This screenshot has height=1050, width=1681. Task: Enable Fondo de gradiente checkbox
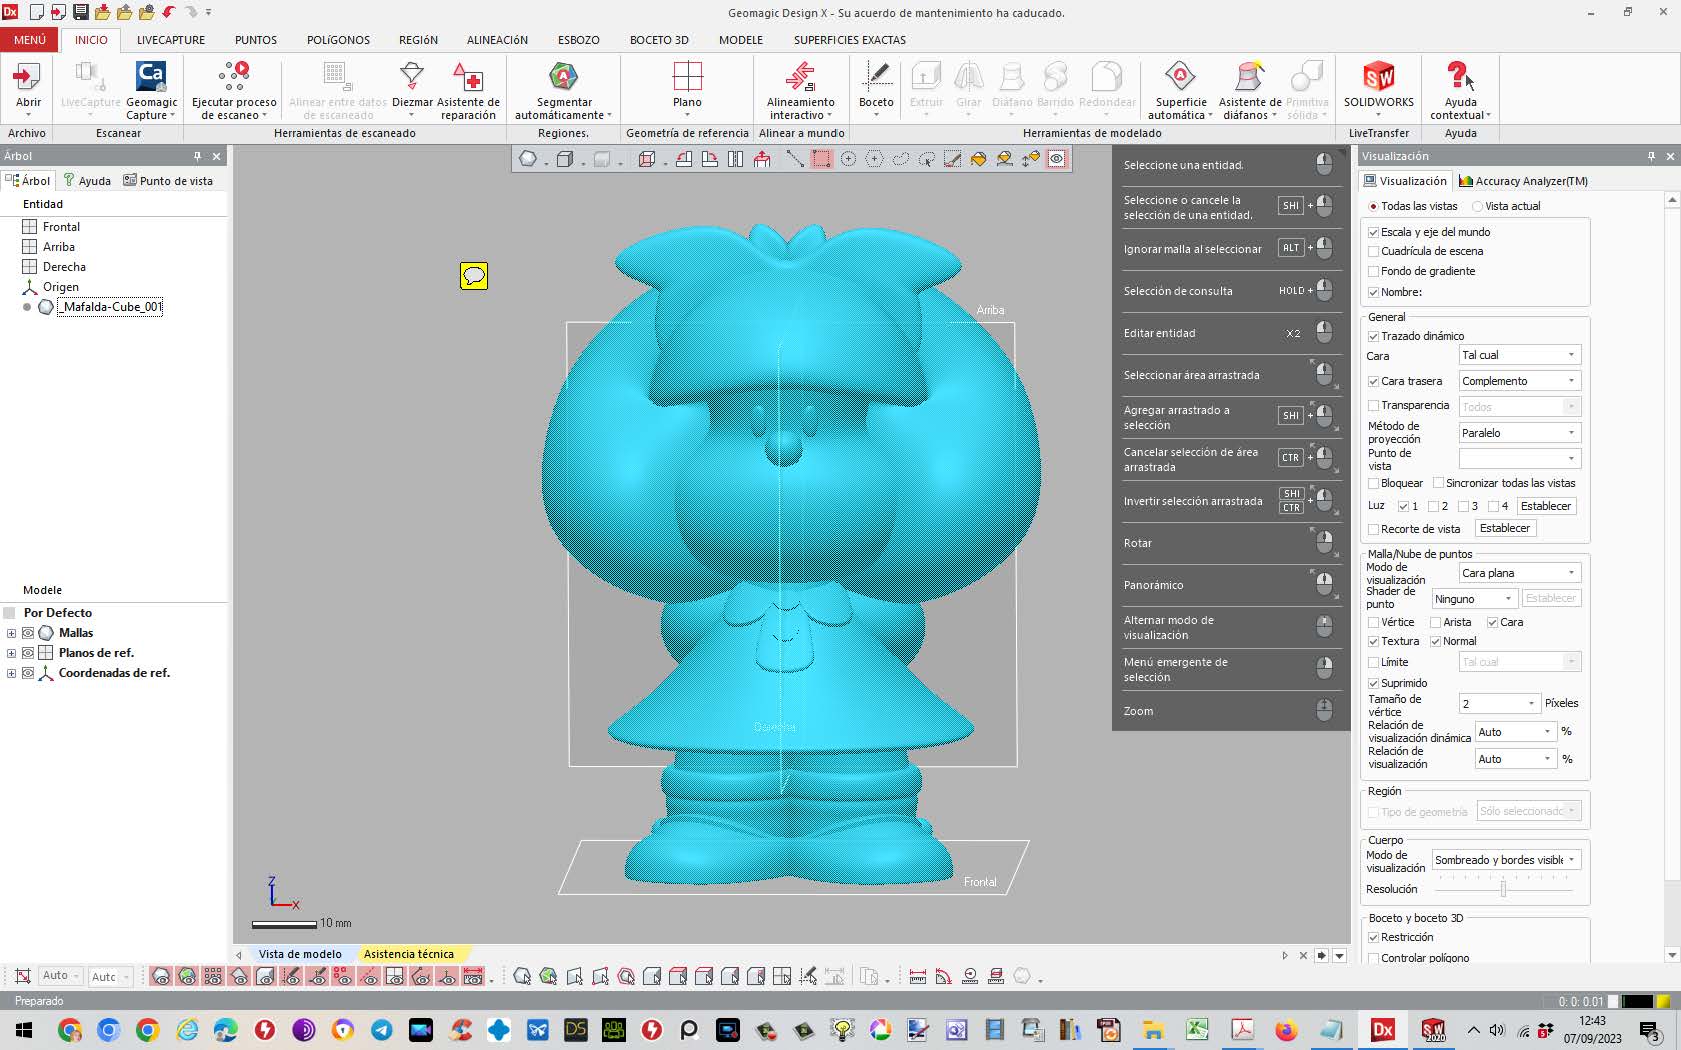1374,272
